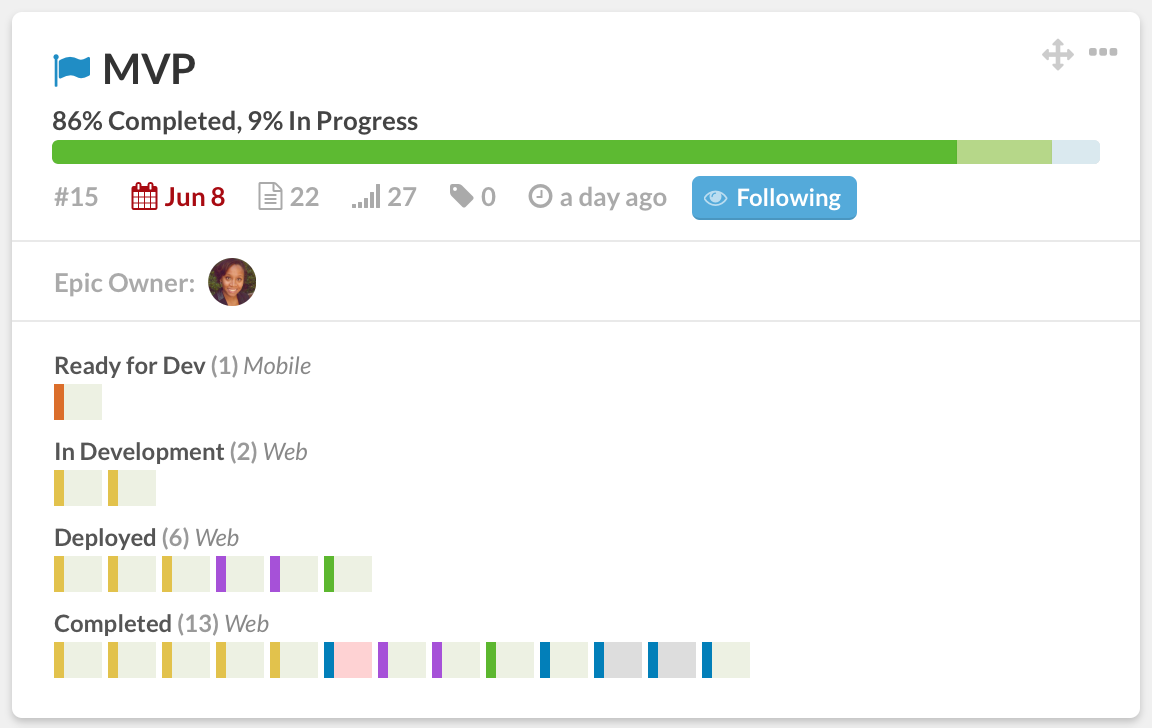Viewport: 1152px width, 728px height.
Task: Click the Jun 8 due date
Action: (195, 197)
